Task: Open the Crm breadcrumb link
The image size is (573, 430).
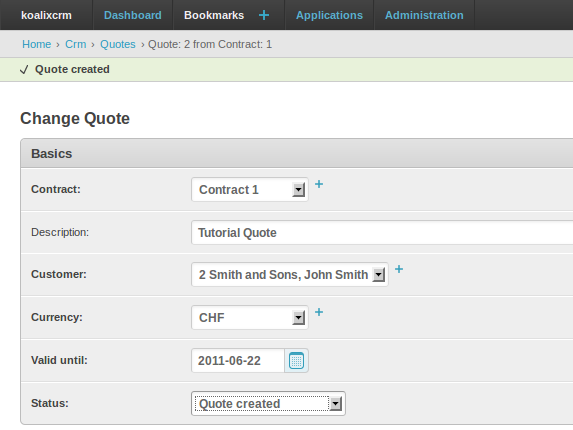Action: click(x=76, y=44)
